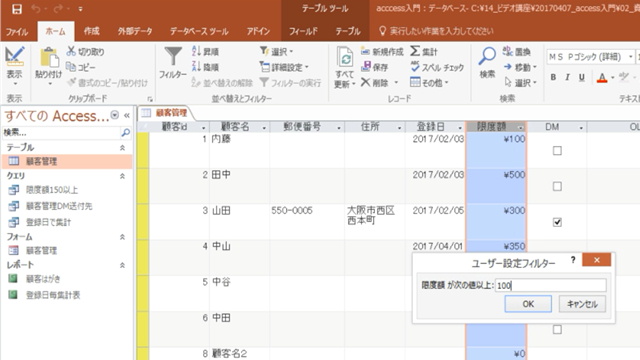Click キャンセル in the filter dialog

(582, 304)
